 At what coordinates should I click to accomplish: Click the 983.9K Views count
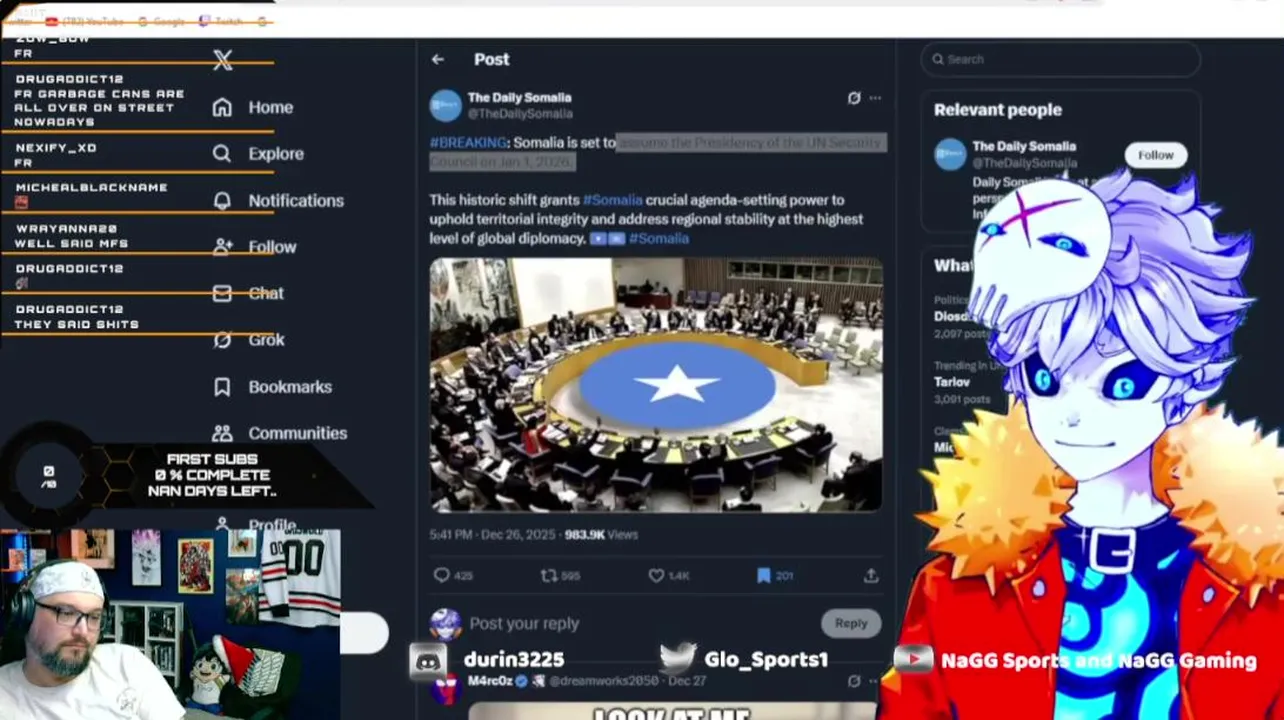600,535
